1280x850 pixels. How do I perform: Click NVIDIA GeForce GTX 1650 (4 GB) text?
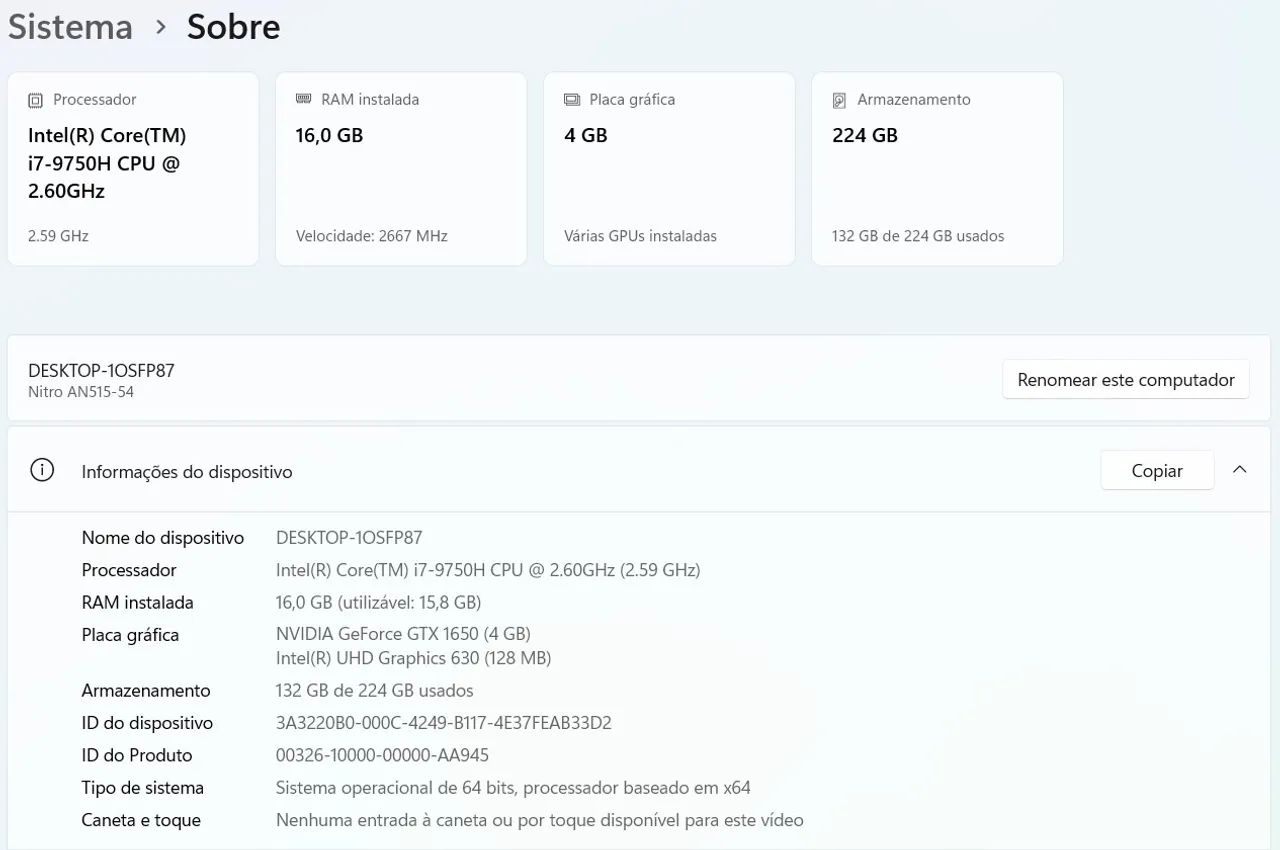click(403, 634)
